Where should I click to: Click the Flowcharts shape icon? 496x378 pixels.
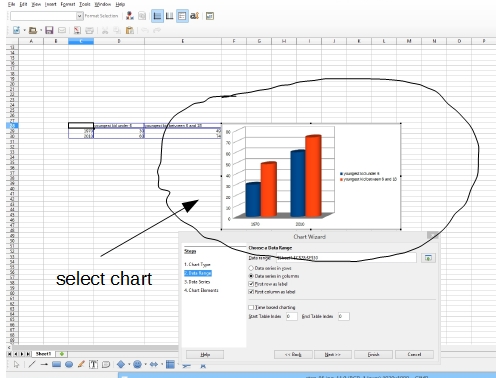pos(170,364)
